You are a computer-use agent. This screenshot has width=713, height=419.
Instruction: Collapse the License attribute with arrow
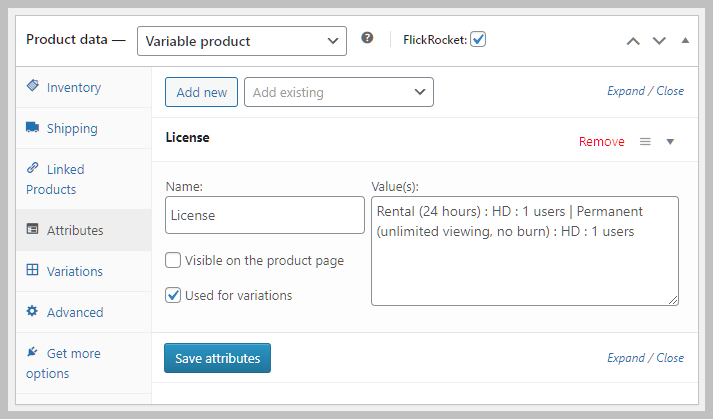(670, 142)
